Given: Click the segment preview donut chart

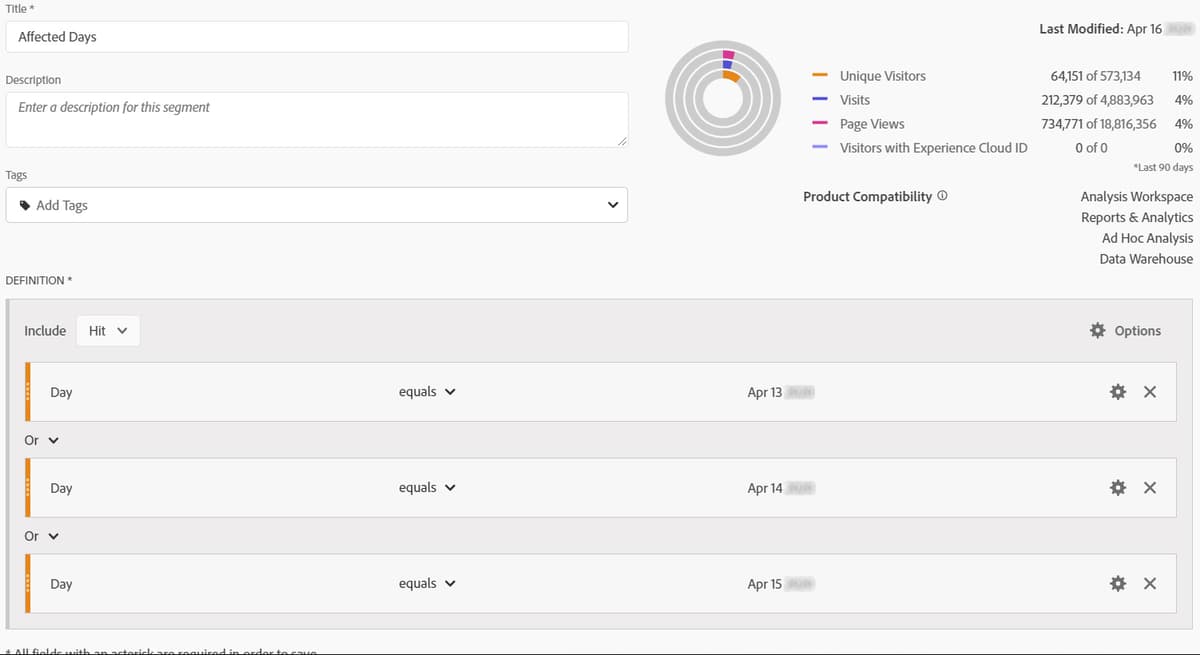Looking at the screenshot, I should click(x=722, y=98).
